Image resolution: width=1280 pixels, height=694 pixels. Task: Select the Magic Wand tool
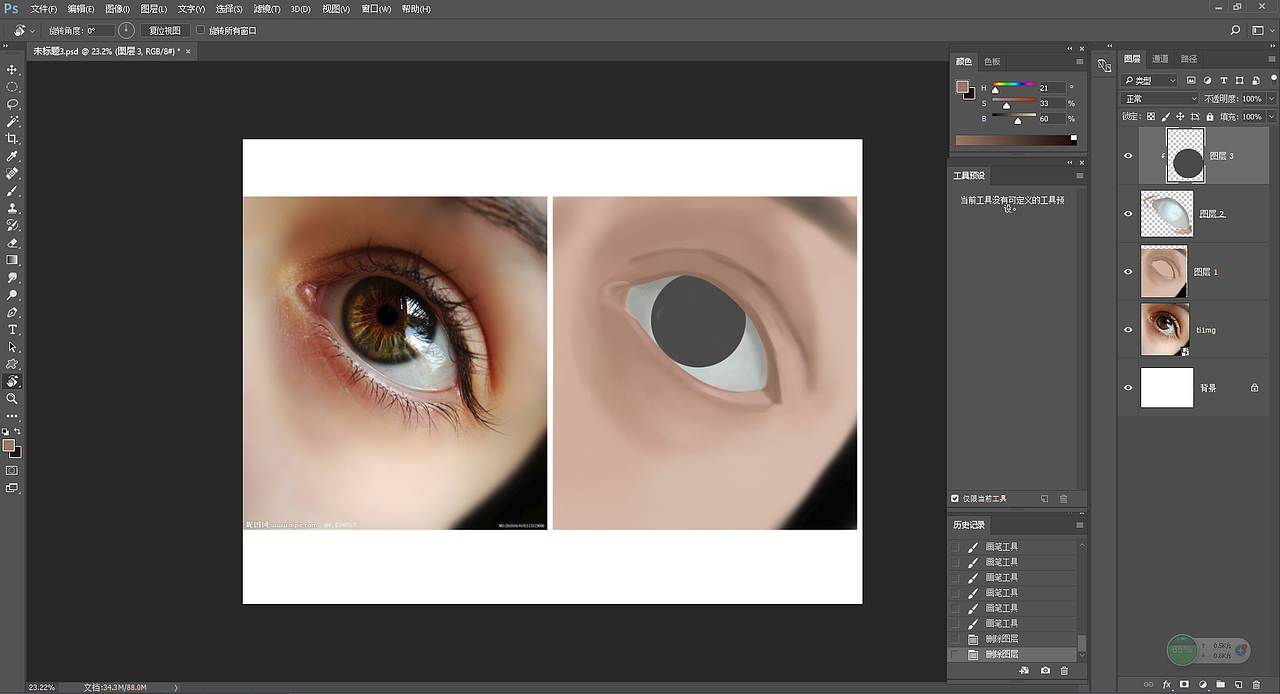coord(13,122)
